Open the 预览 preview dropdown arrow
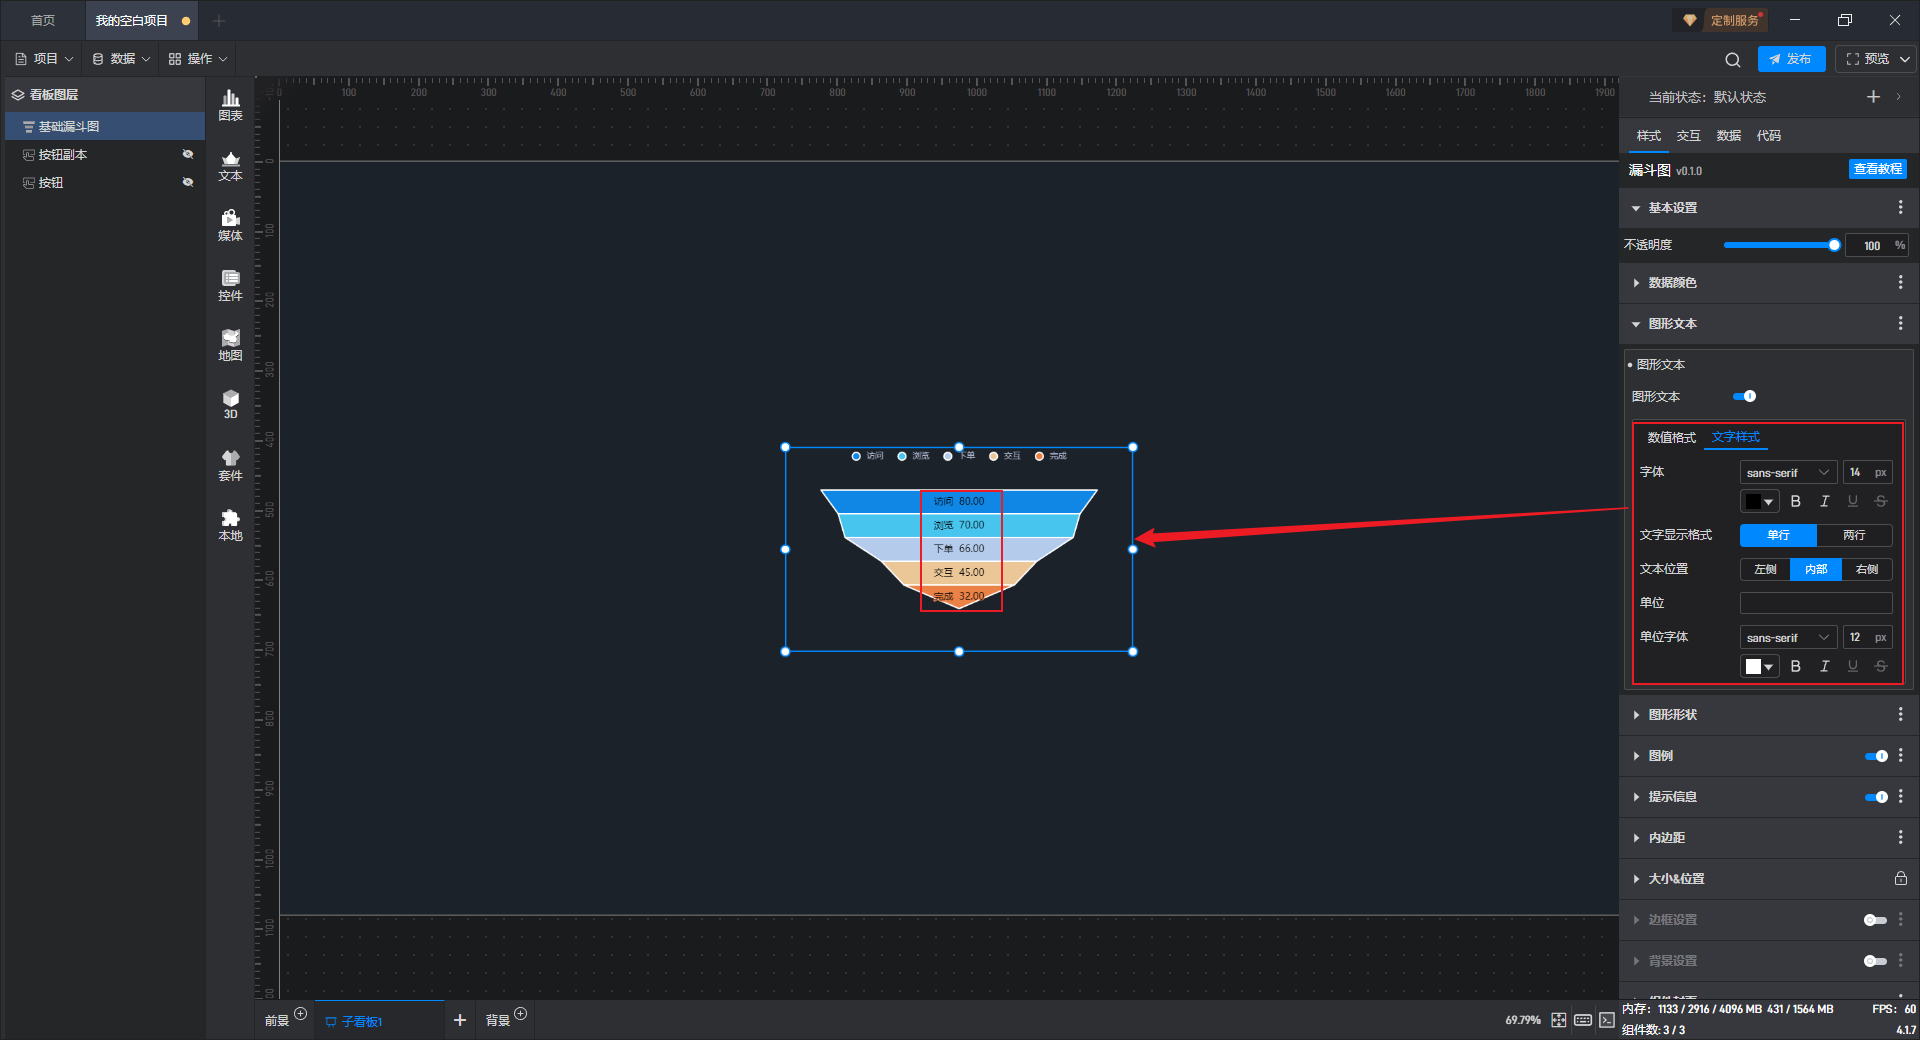Viewport: 1920px width, 1040px height. (1905, 59)
